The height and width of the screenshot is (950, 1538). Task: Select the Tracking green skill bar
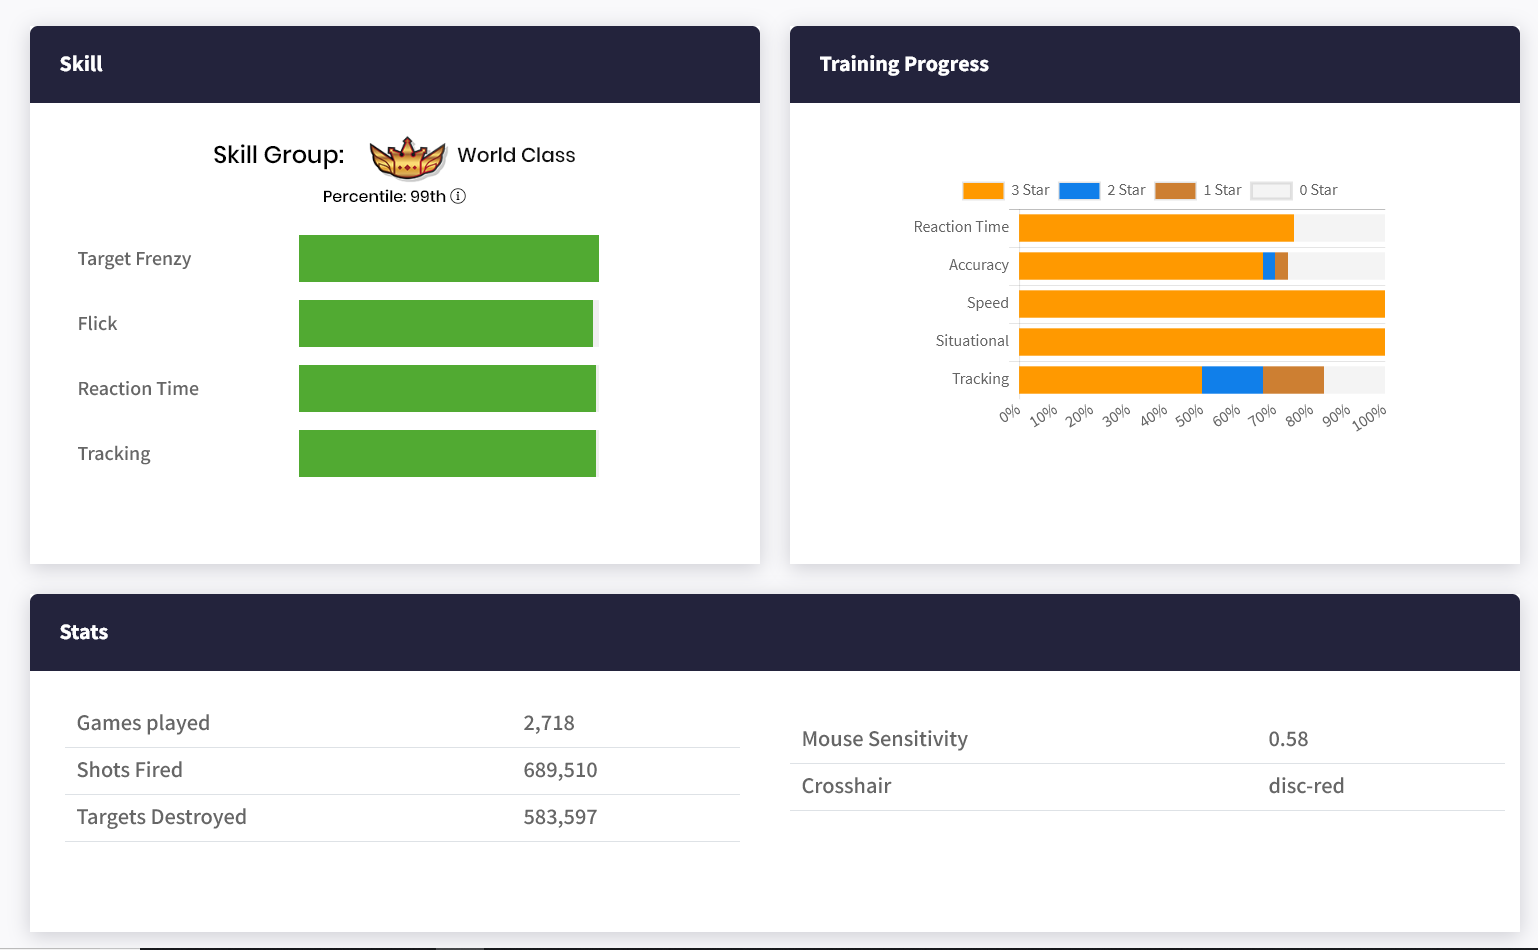click(447, 454)
